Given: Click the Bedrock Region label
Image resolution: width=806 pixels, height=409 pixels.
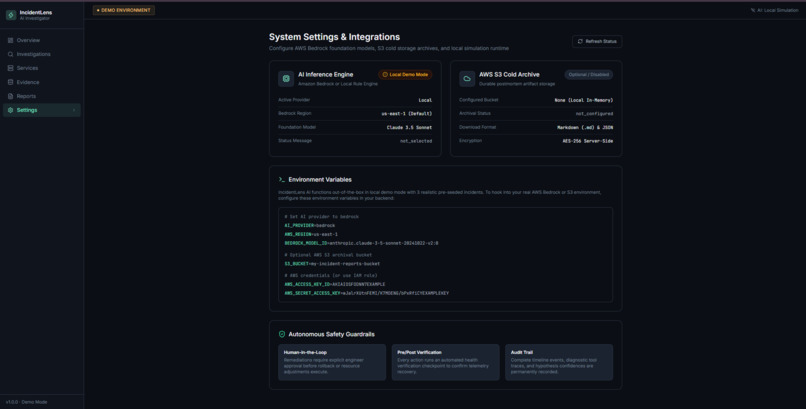Looking at the screenshot, I should (x=295, y=113).
